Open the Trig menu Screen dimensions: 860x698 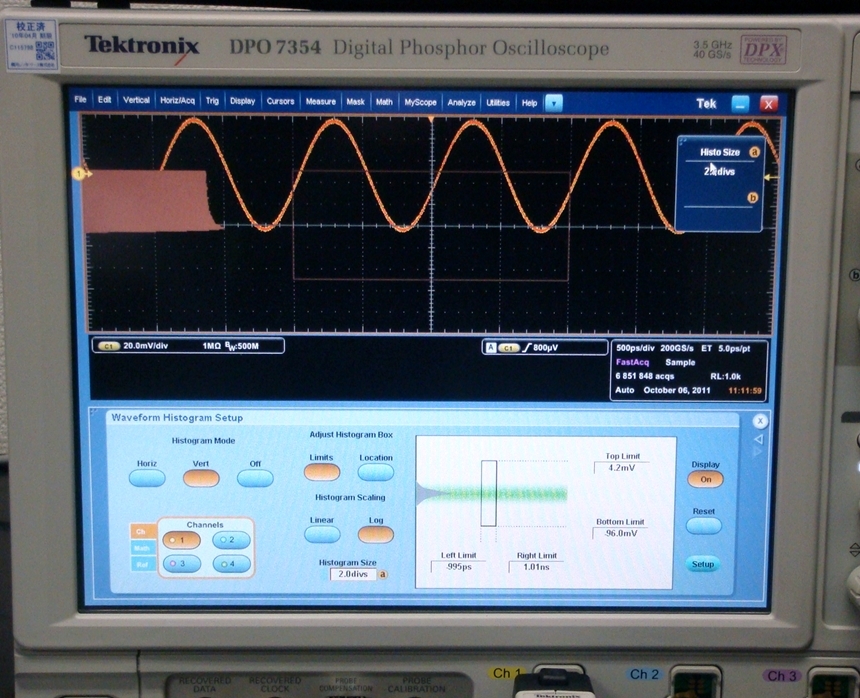coord(212,101)
